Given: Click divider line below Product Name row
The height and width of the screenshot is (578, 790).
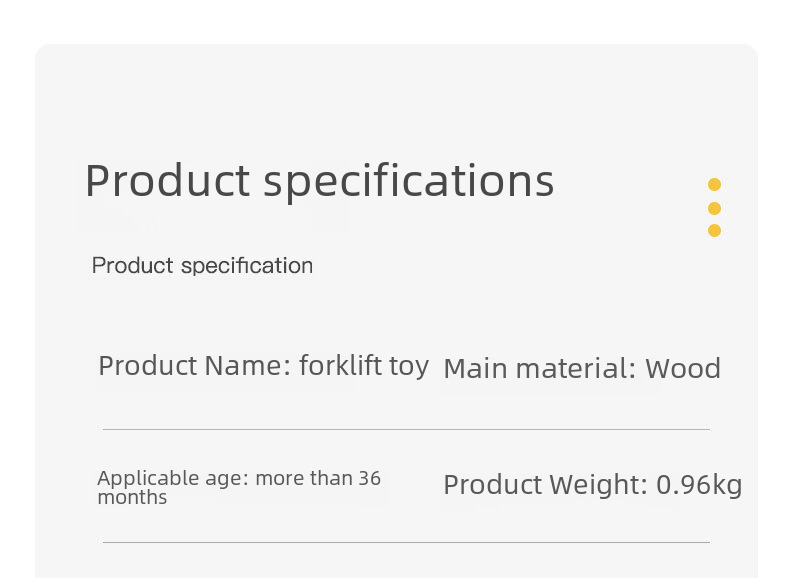Looking at the screenshot, I should (x=406, y=429).
